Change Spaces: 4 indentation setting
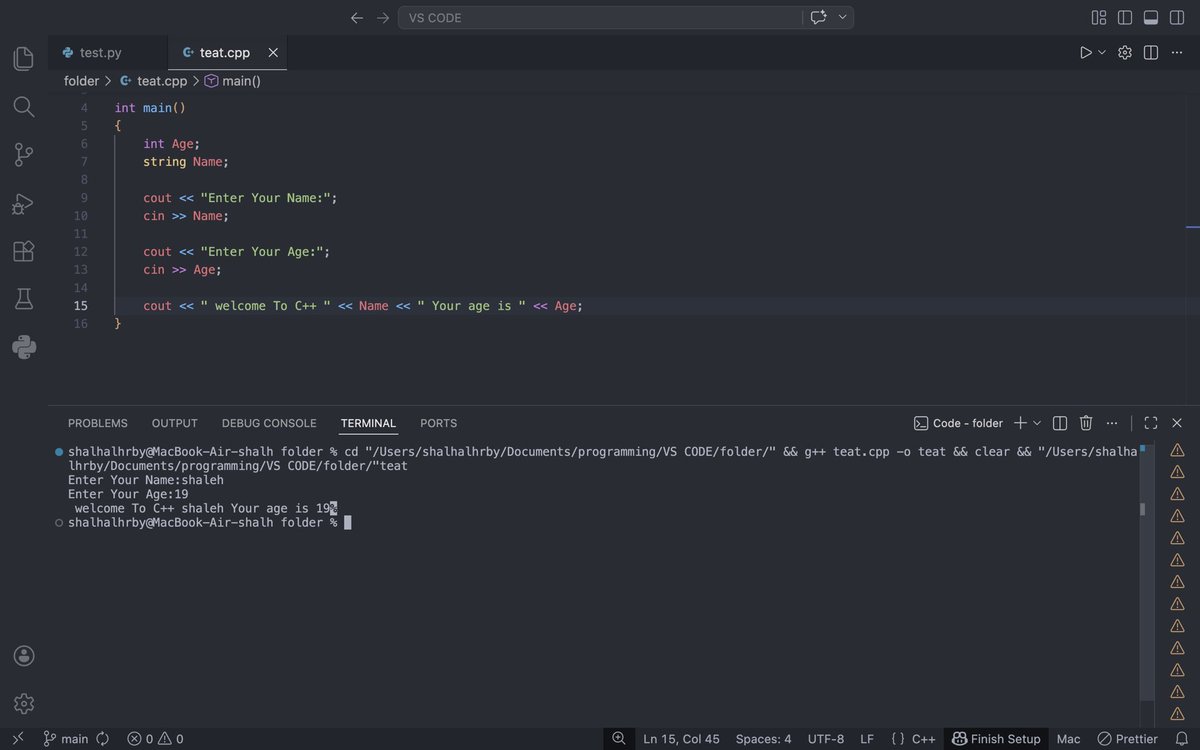This screenshot has width=1200, height=750. [x=763, y=739]
